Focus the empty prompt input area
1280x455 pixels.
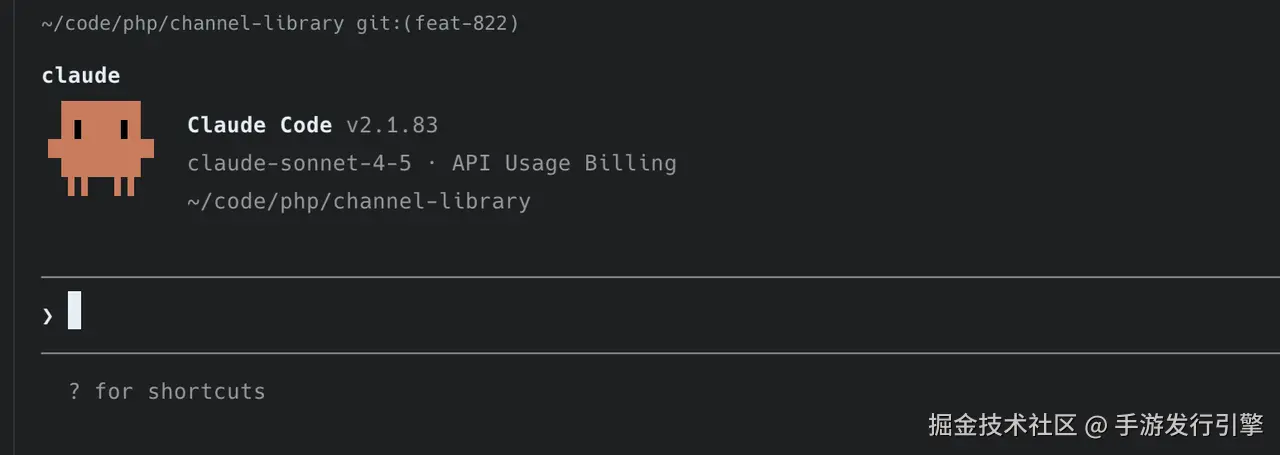coord(600,315)
